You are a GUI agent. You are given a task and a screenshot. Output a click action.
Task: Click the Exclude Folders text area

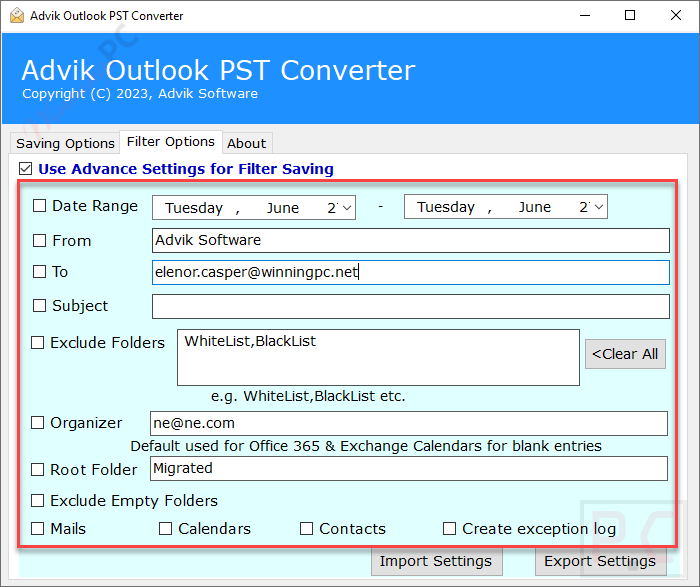[378, 358]
